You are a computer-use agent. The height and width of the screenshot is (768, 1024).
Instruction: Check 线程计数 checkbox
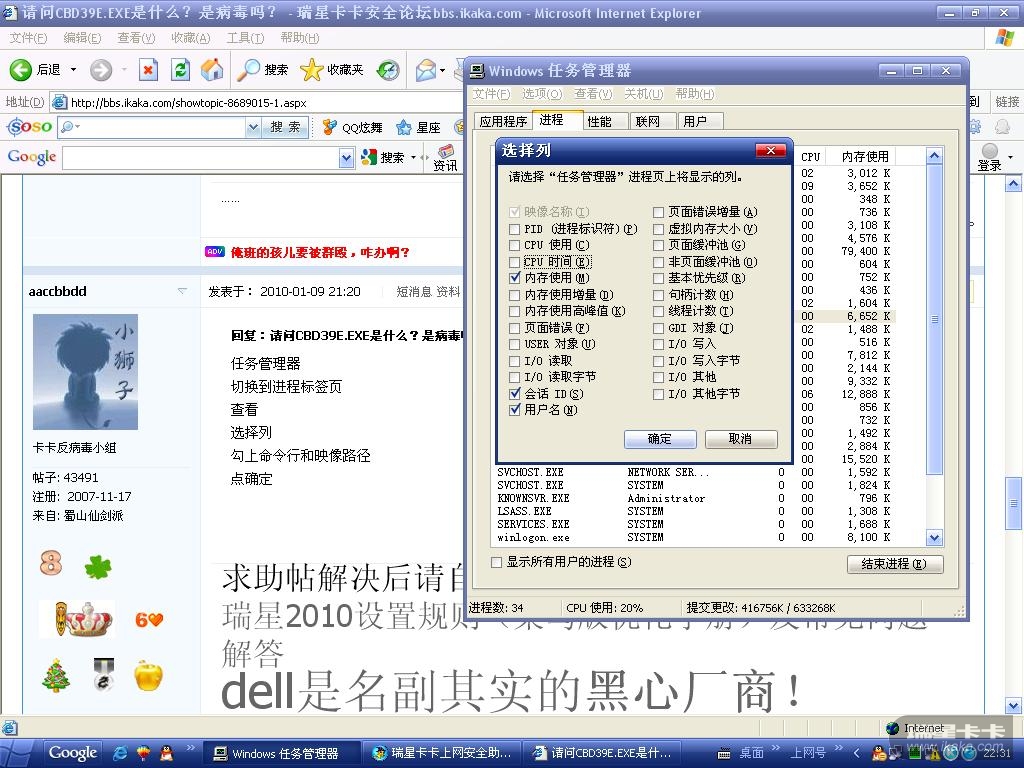pyautogui.click(x=658, y=312)
